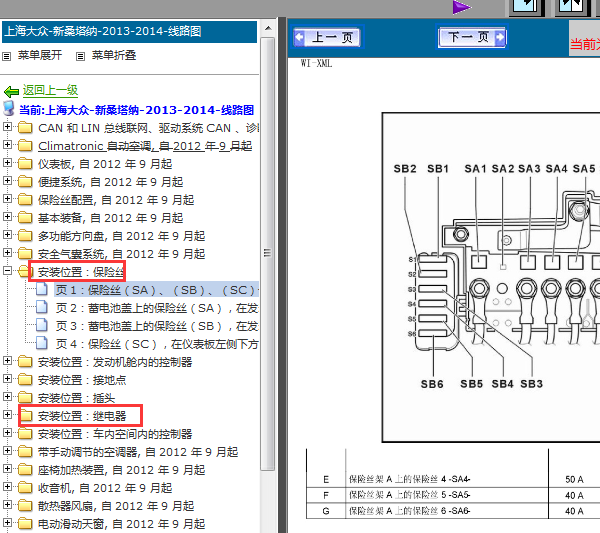
Task: Click the folder icon beside 安装位置：继电器
Action: [x=25, y=416]
